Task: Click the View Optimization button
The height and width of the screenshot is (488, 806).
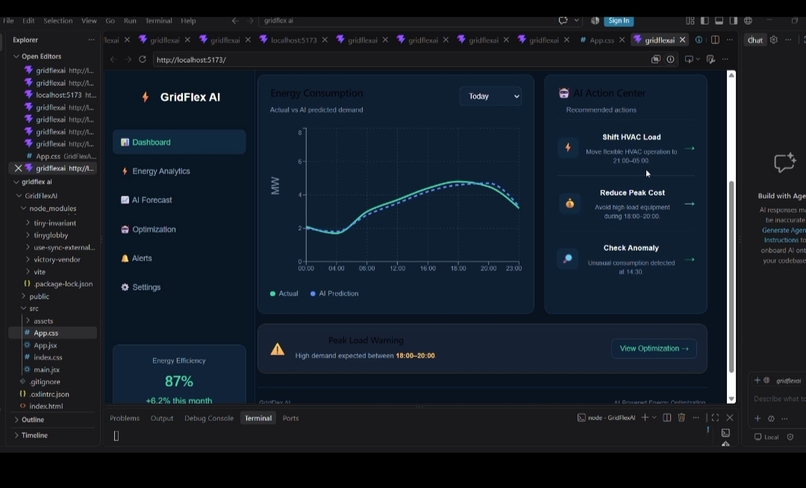Action: [654, 348]
